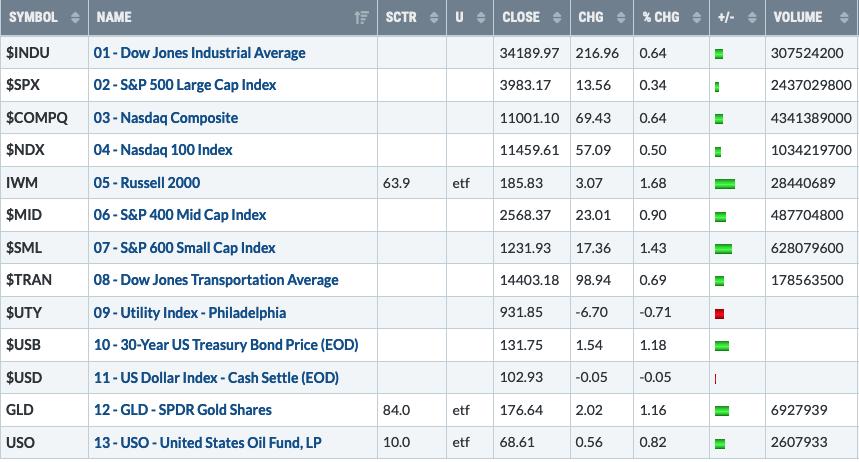Open USO - United States Oil Fund link
Viewport: 859px width, 462px height.
click(208, 442)
